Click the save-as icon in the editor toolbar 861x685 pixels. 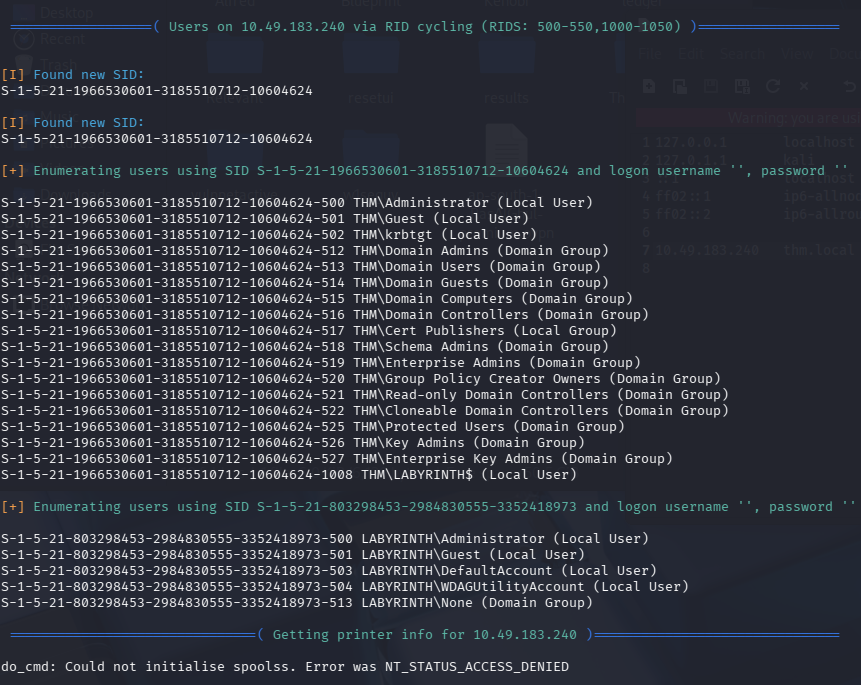pyautogui.click(x=740, y=87)
